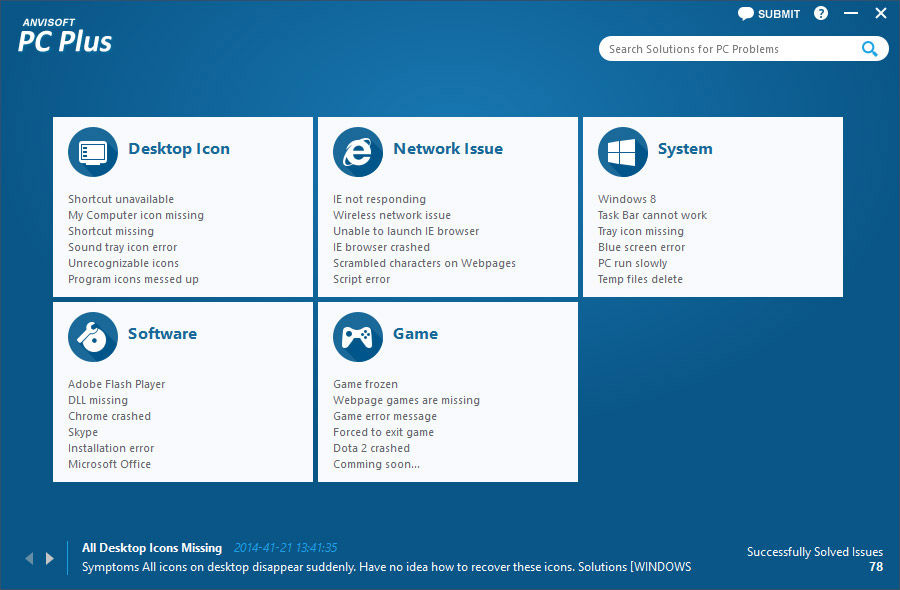Click 'Task Bar cannot work' entry
900x590 pixels.
point(652,215)
